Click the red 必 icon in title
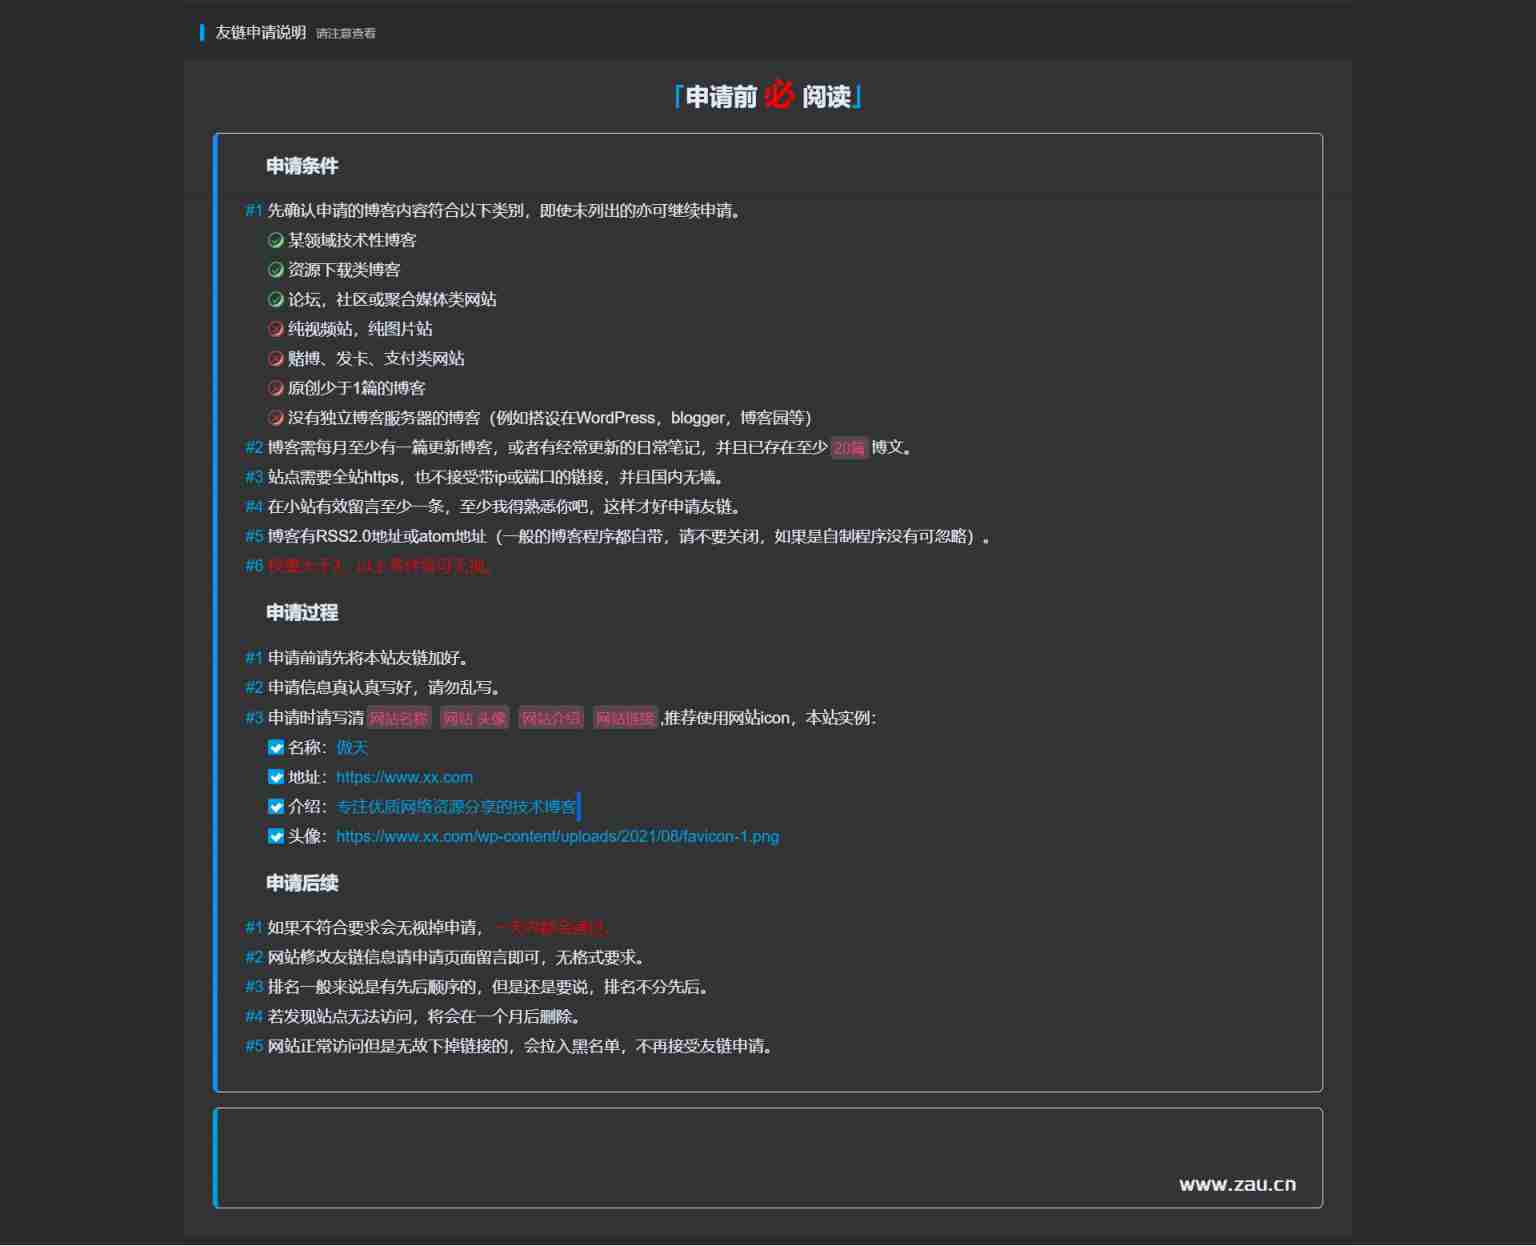Screen dimensions: 1536x1246 779,96
